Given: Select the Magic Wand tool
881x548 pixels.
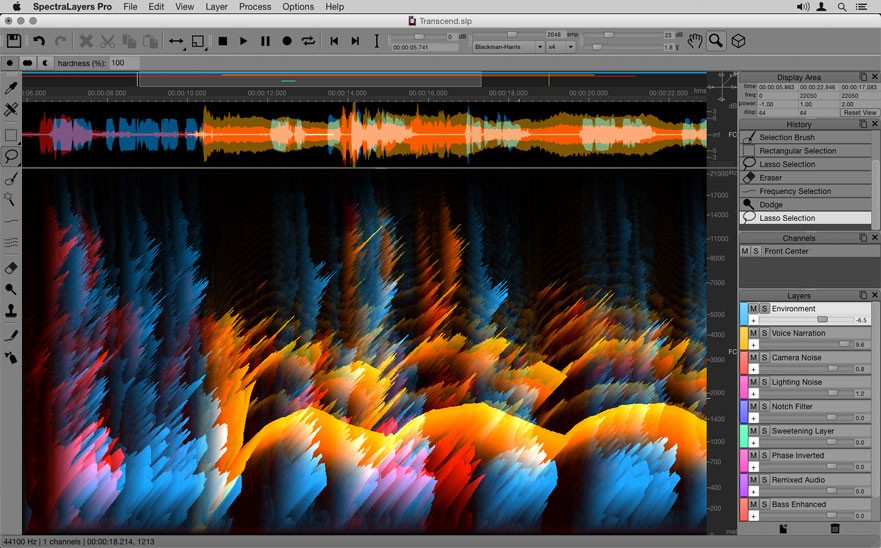Looking at the screenshot, I should [x=10, y=198].
